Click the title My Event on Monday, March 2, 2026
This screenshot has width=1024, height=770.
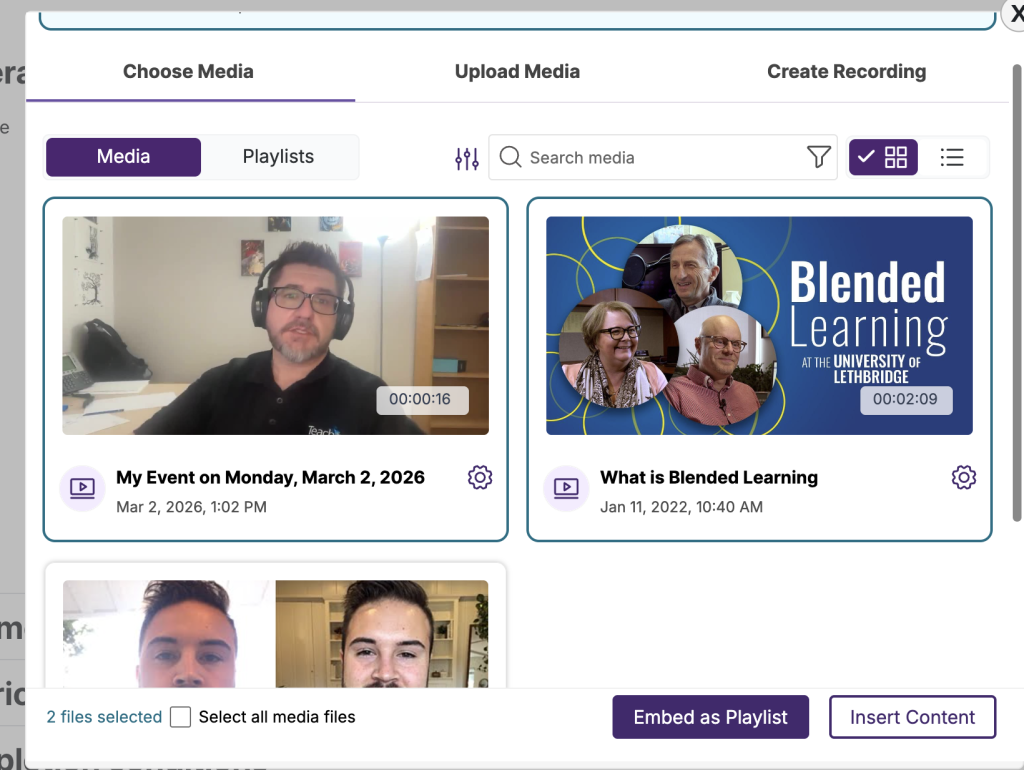coord(270,477)
